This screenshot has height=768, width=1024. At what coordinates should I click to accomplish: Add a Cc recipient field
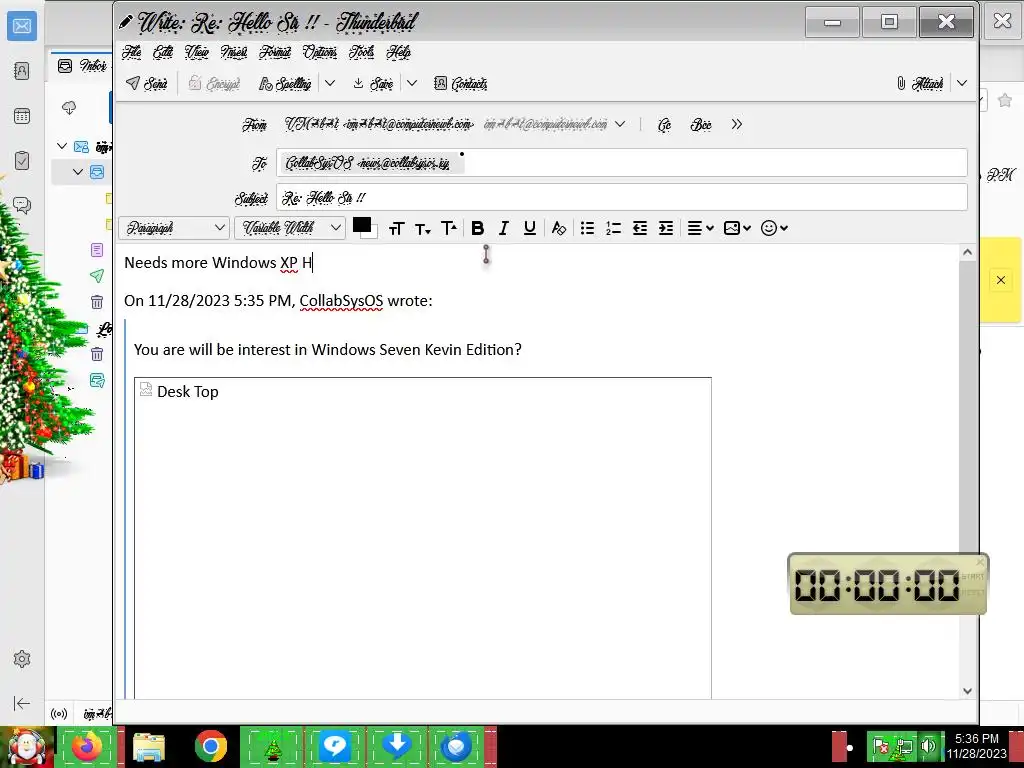[664, 125]
